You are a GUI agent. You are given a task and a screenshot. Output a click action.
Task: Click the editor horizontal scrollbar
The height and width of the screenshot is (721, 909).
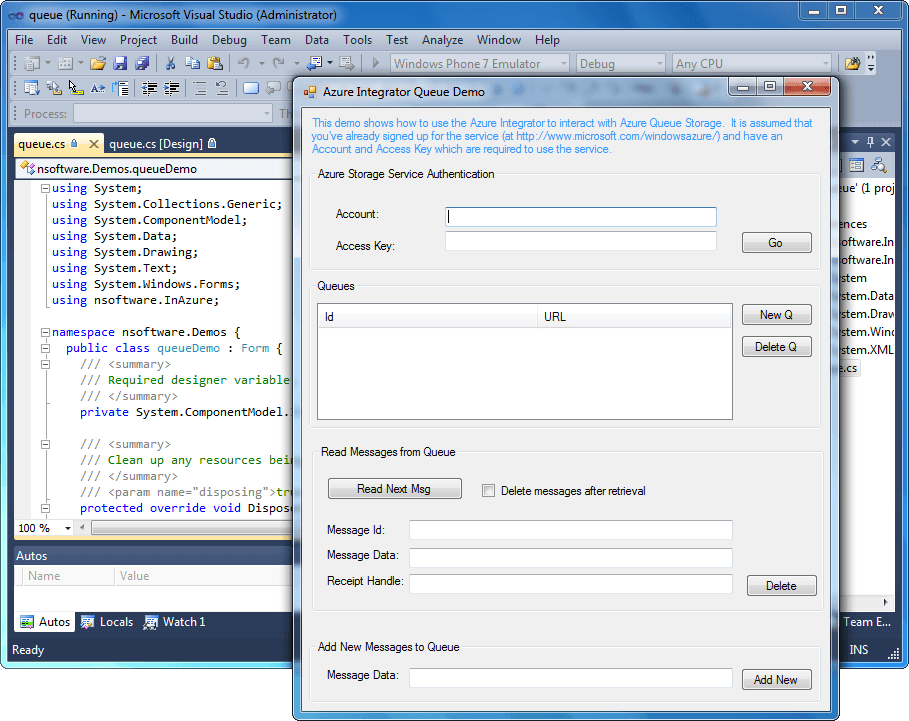191,527
